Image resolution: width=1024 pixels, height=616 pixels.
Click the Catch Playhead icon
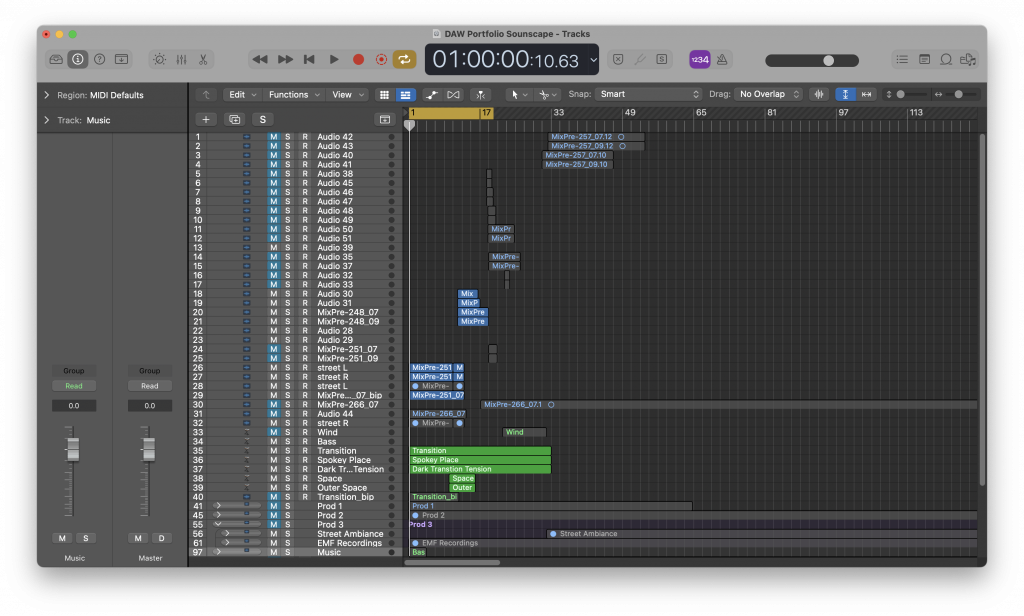(x=481, y=95)
